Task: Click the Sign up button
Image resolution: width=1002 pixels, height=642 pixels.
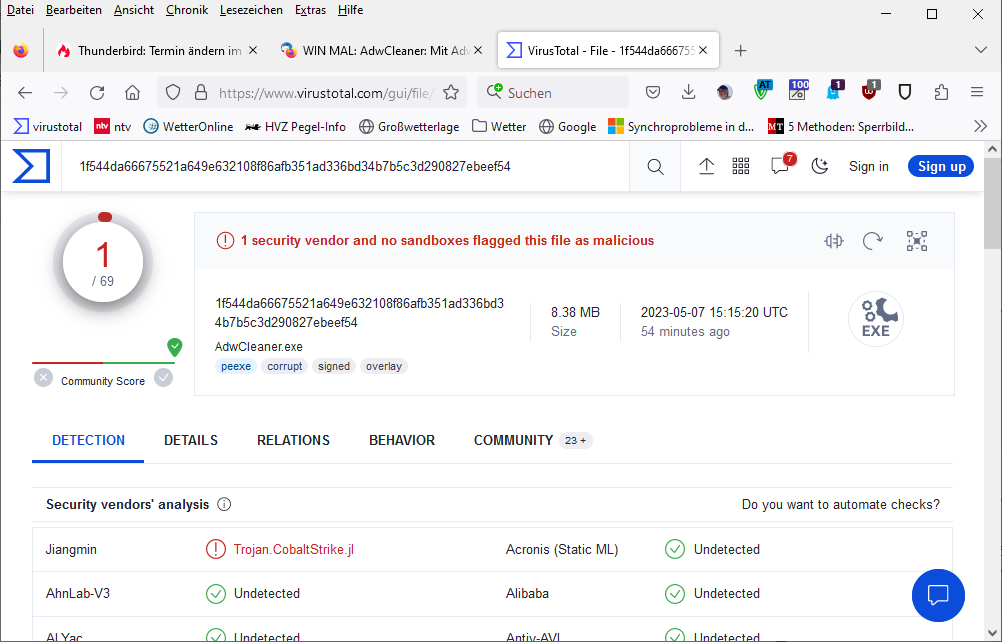Action: coord(941,166)
